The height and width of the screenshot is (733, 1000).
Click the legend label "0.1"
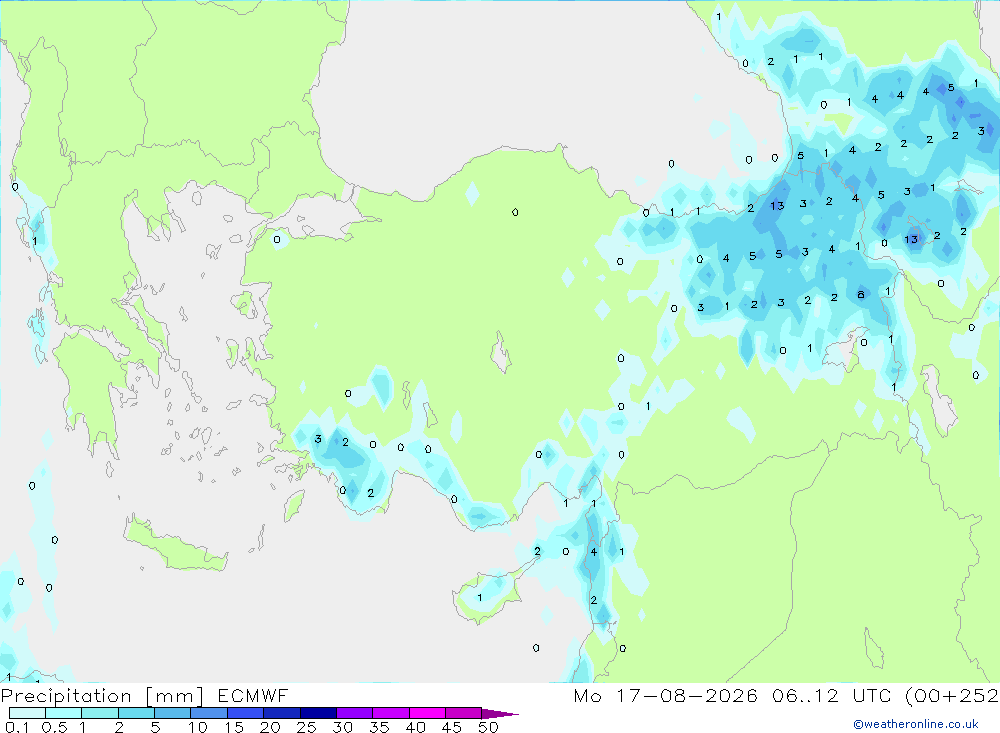(x=16, y=727)
